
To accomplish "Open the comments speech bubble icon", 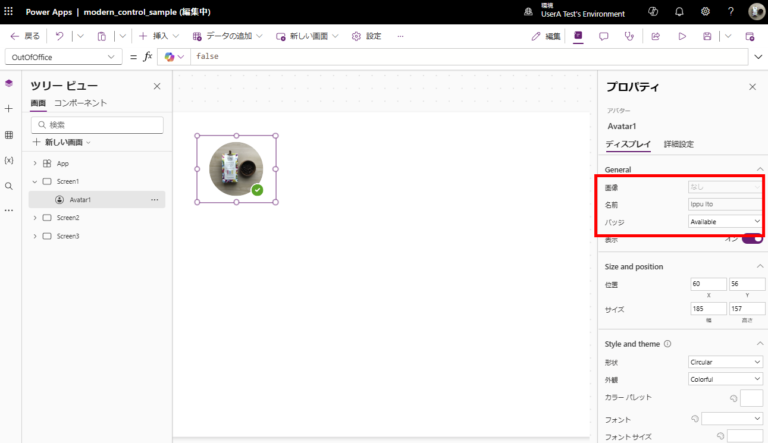I will 603,36.
